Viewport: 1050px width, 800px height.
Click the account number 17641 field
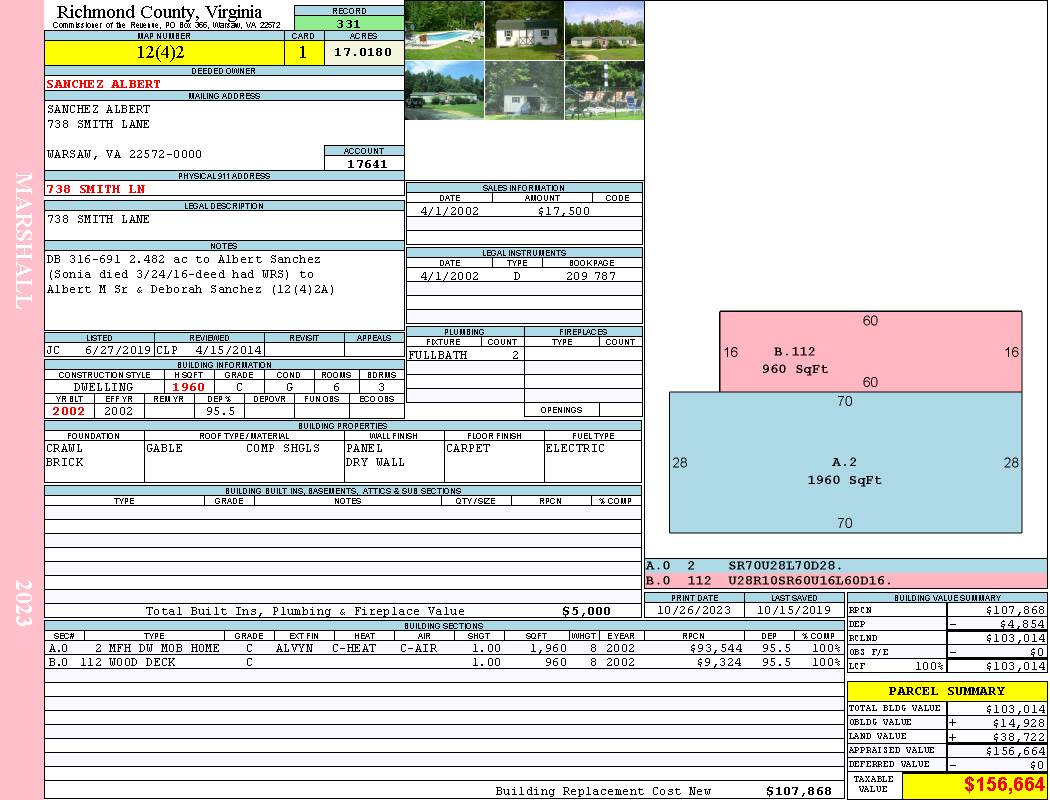364,164
